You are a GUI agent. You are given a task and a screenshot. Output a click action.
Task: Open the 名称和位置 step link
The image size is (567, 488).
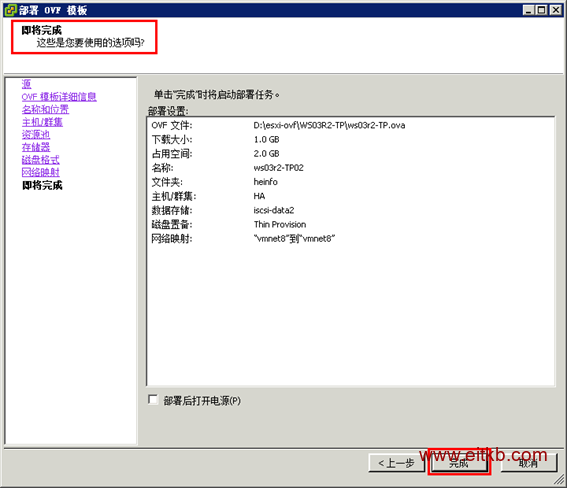(45, 110)
